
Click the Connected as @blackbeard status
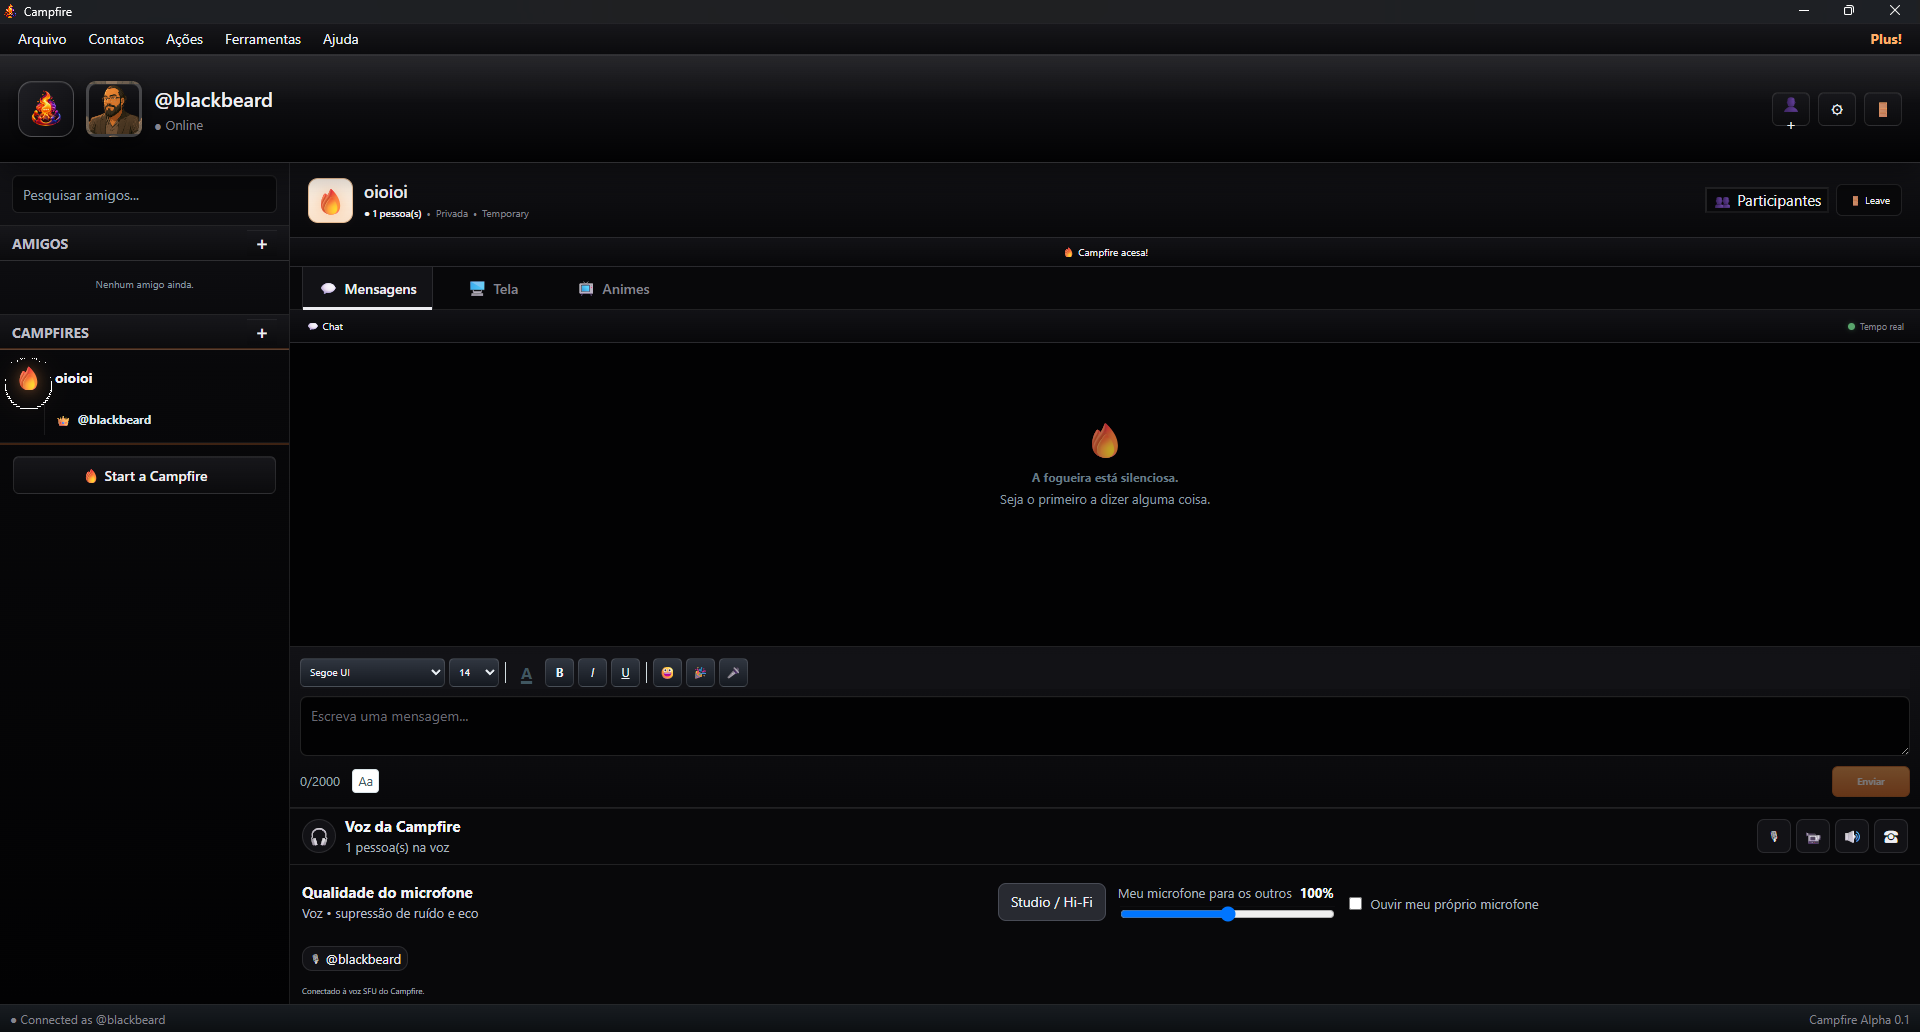[x=88, y=1020]
